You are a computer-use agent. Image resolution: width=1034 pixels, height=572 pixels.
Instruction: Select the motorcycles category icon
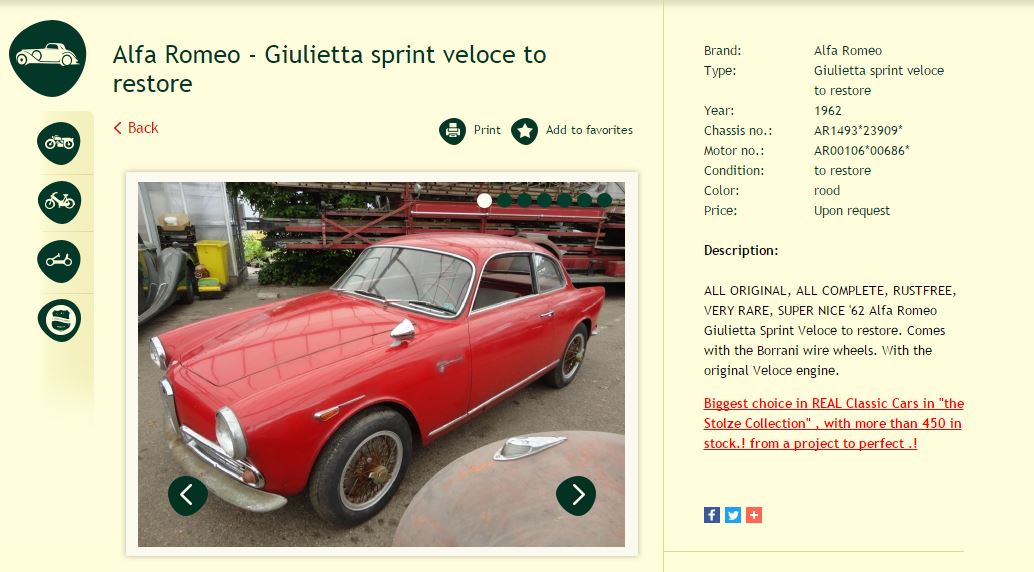(59, 143)
